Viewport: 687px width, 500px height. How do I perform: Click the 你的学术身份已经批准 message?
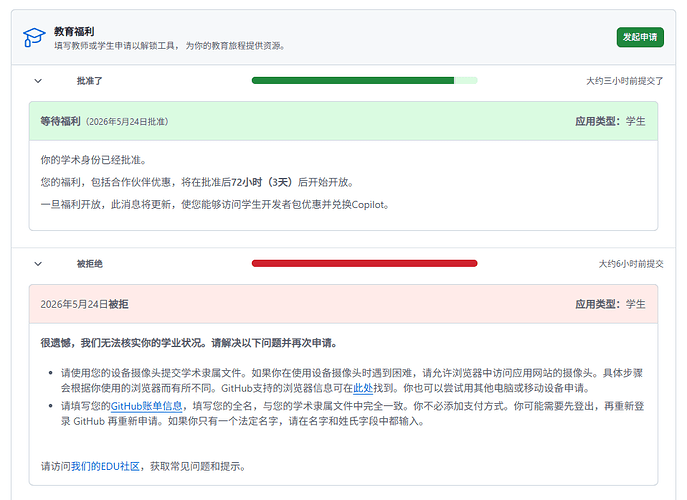[x=93, y=160]
